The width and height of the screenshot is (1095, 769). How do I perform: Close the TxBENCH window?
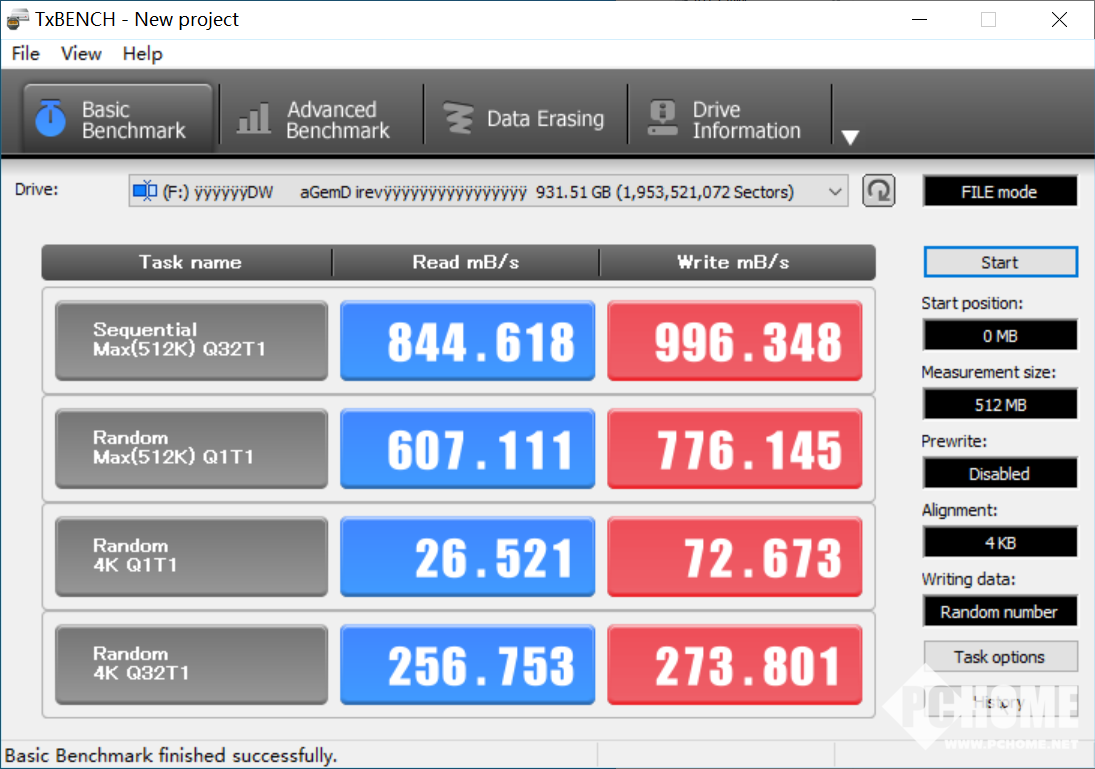[1059, 20]
